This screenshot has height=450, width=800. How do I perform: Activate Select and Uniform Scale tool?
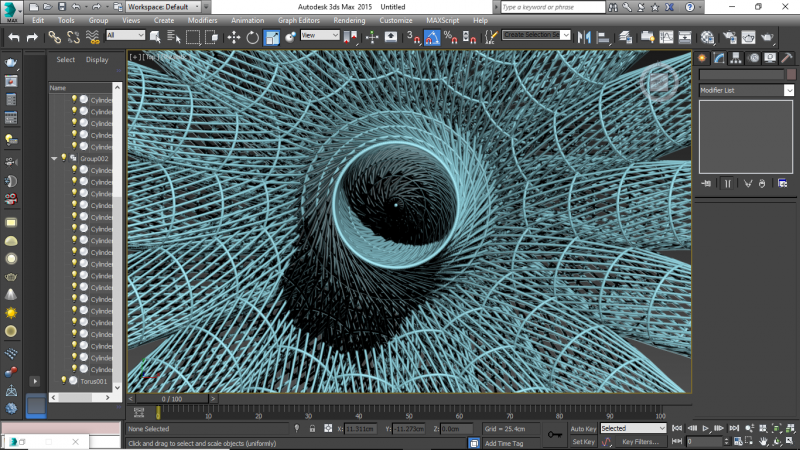(x=271, y=37)
